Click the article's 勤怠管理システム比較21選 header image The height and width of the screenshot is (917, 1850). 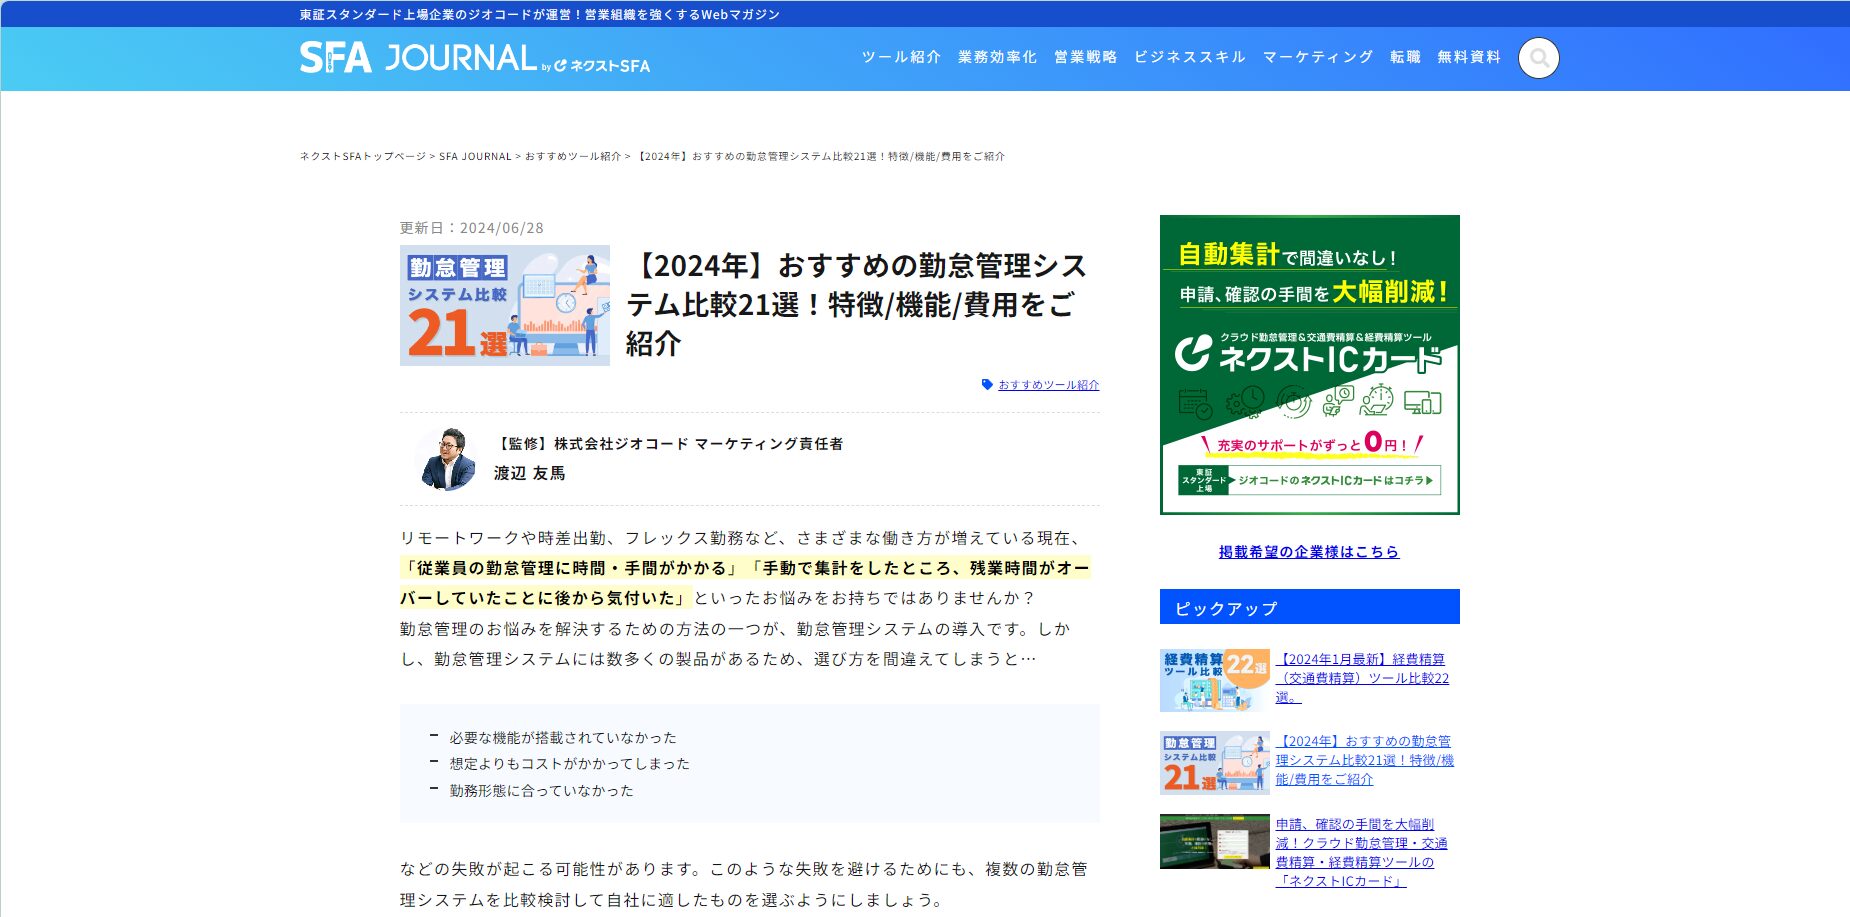click(x=505, y=305)
